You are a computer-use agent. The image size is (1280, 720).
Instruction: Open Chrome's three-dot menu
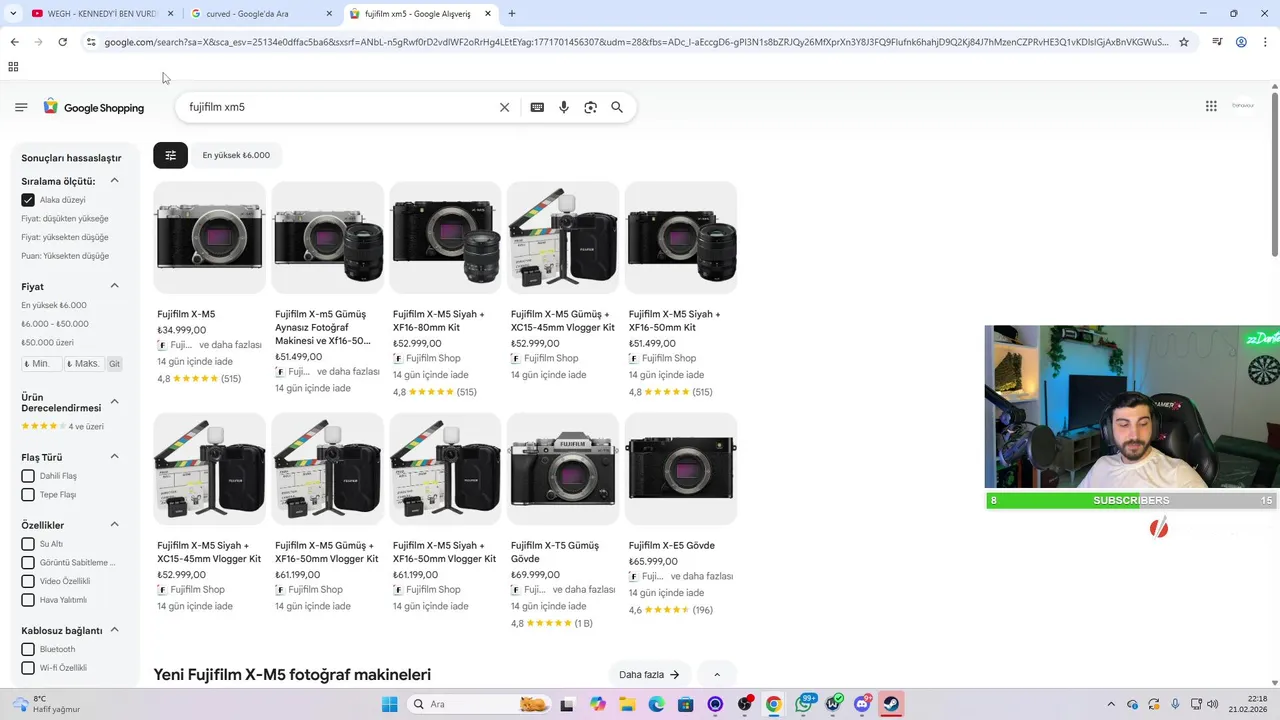[x=1265, y=42]
